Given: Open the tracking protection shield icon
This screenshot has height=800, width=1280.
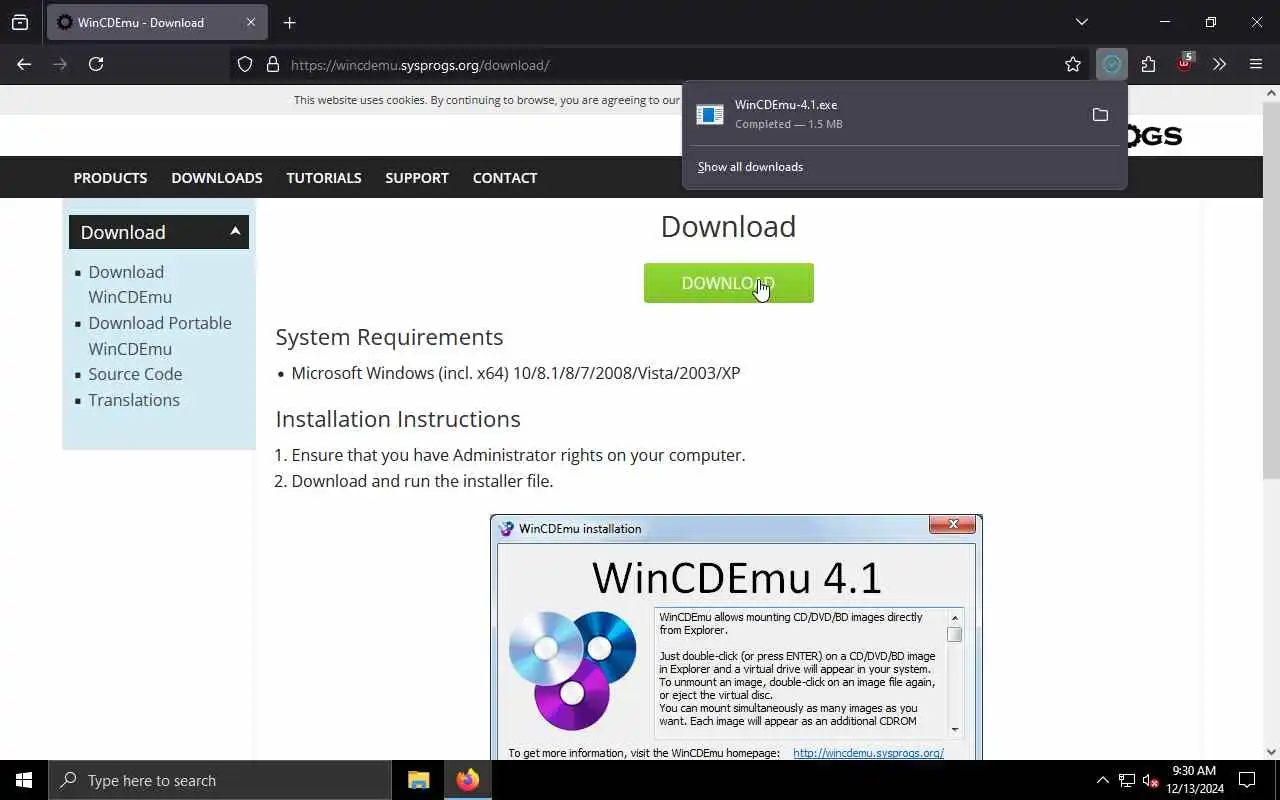Looking at the screenshot, I should click(245, 64).
